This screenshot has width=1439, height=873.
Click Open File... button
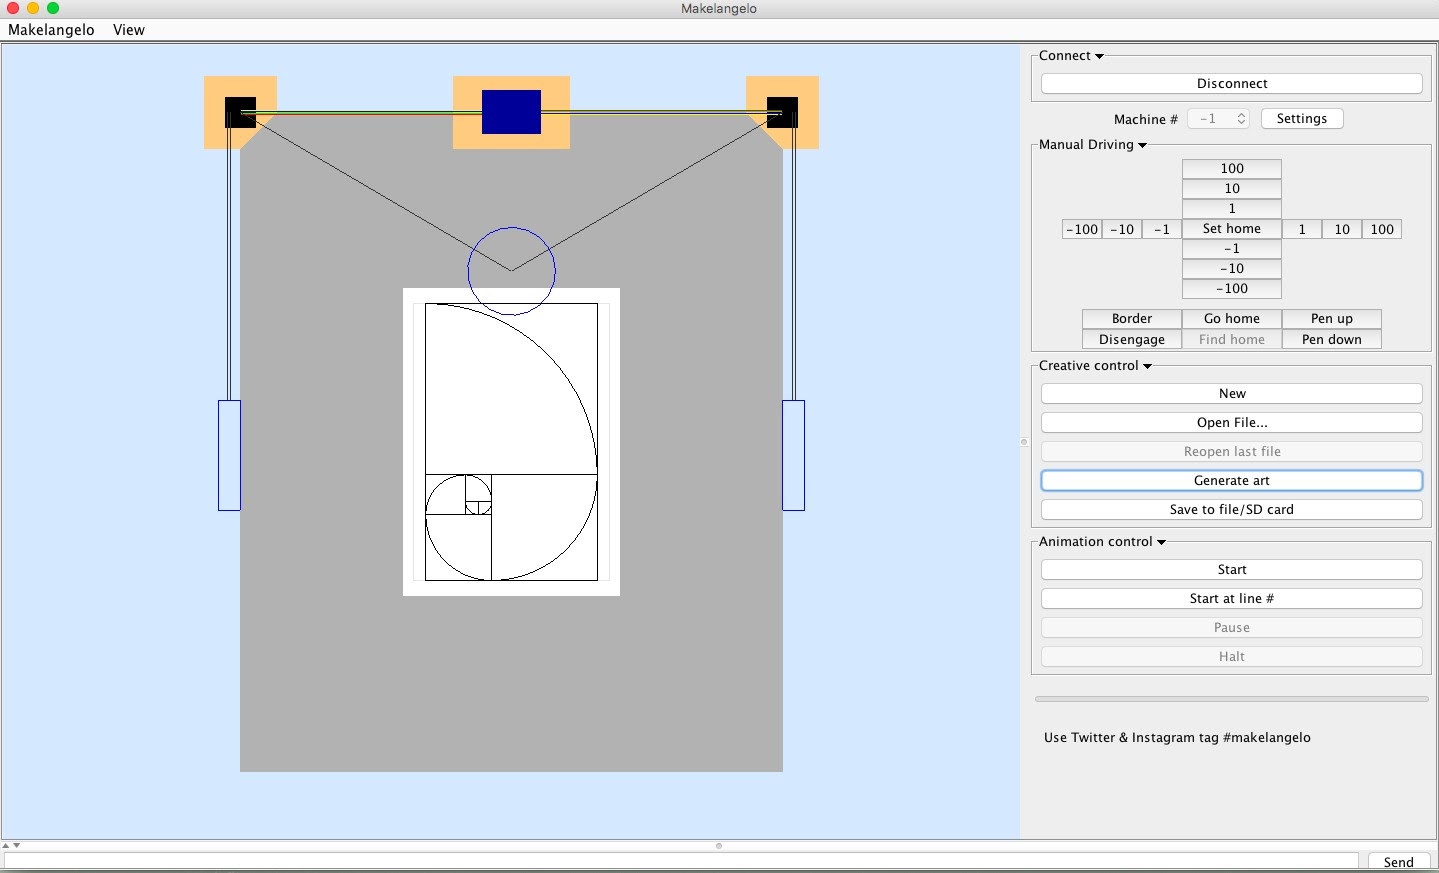1232,423
